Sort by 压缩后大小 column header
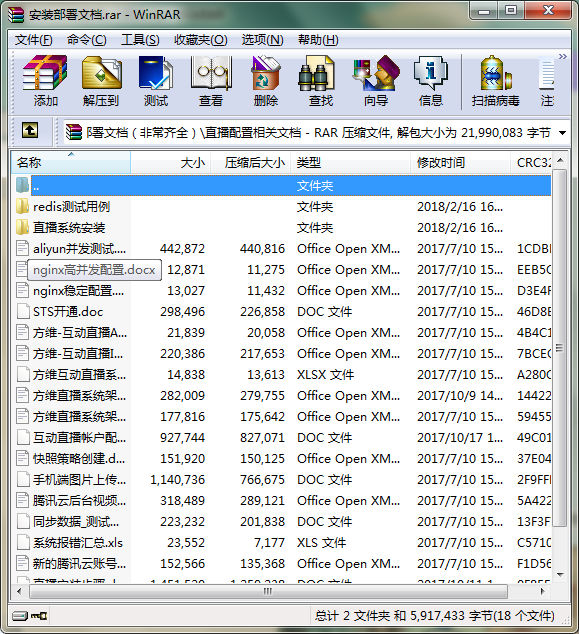579x634 pixels. coord(250,163)
